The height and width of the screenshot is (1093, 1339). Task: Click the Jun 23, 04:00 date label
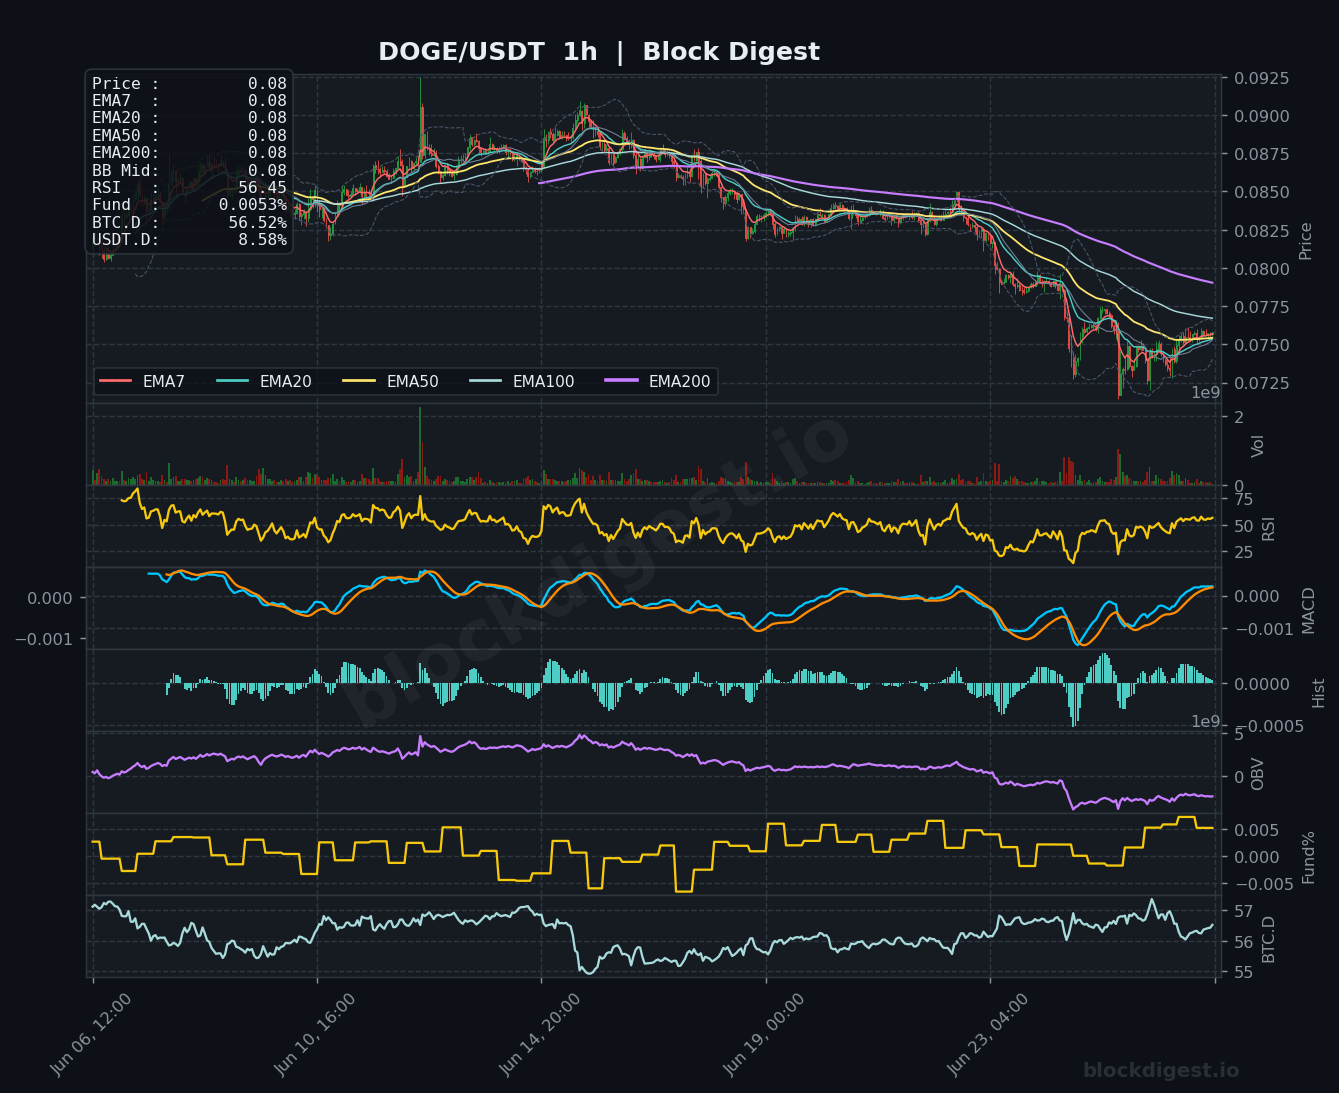(x=988, y=1035)
